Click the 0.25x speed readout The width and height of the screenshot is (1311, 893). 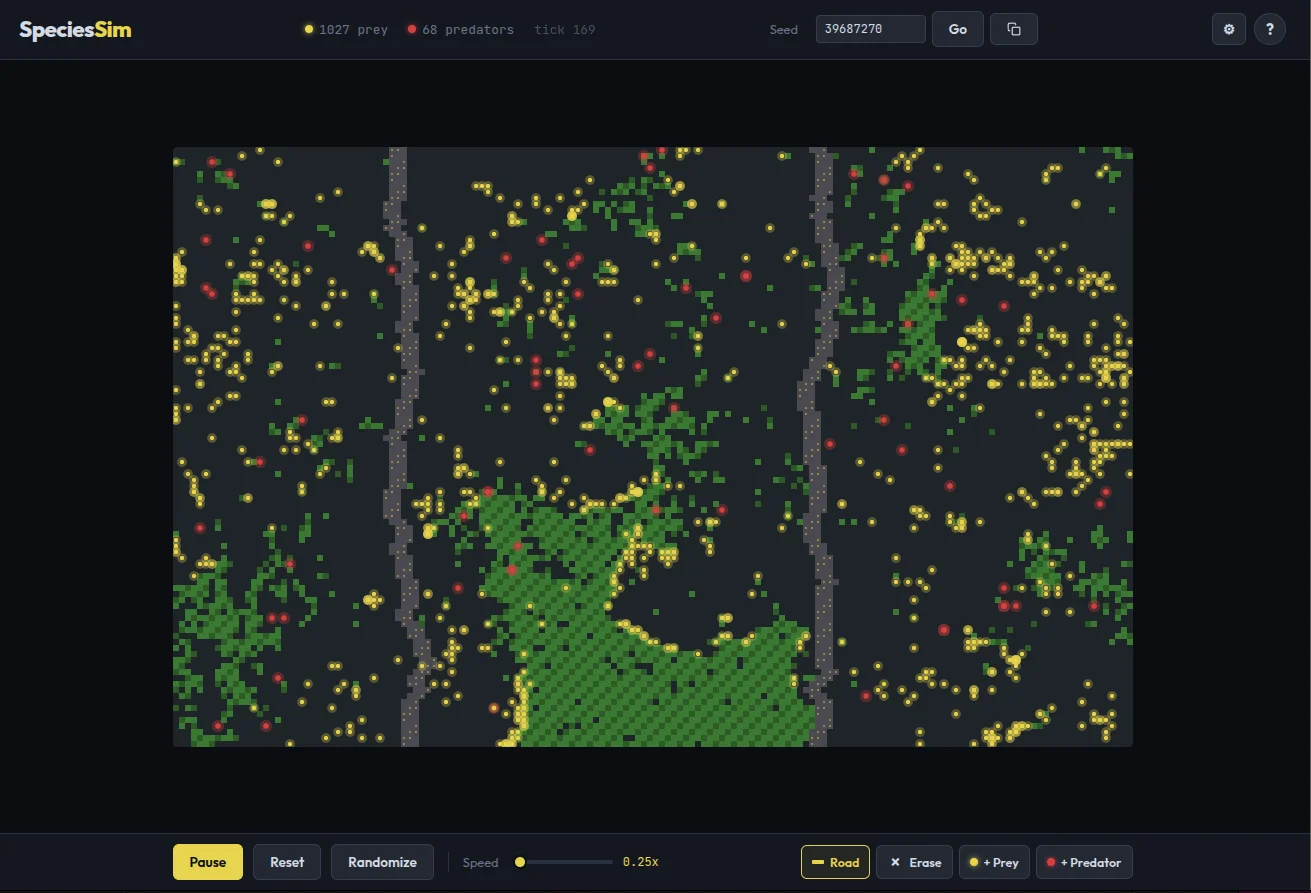pos(640,861)
